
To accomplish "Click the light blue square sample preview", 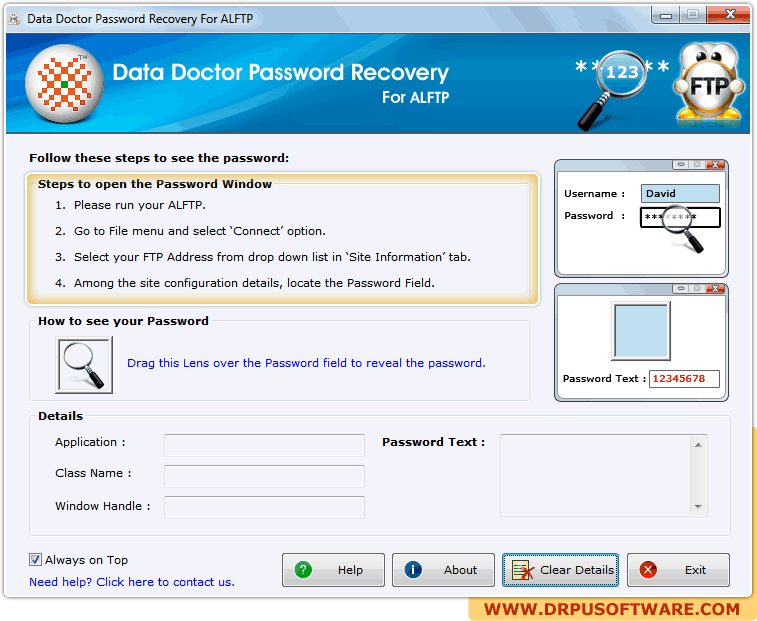I will pos(641,331).
